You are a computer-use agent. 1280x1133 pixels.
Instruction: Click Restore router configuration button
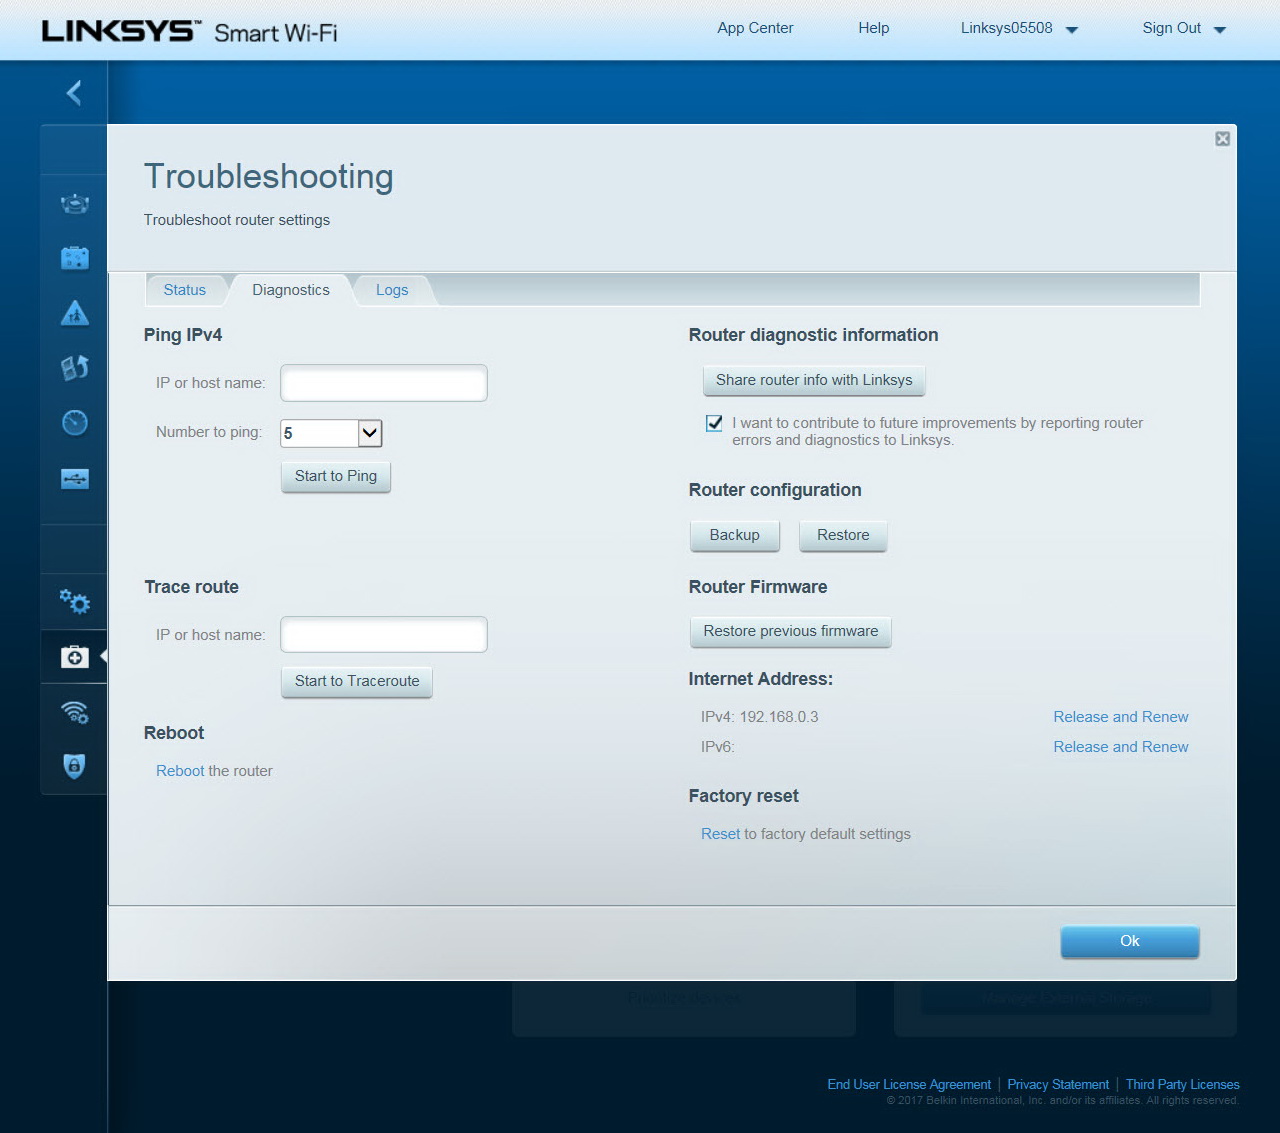[843, 535]
